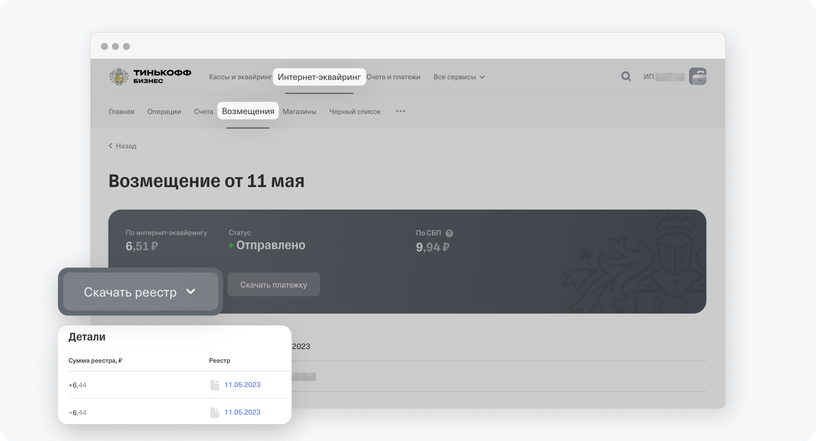Open the Черный список tab
Viewport: 816px width, 441px height.
pyautogui.click(x=355, y=111)
